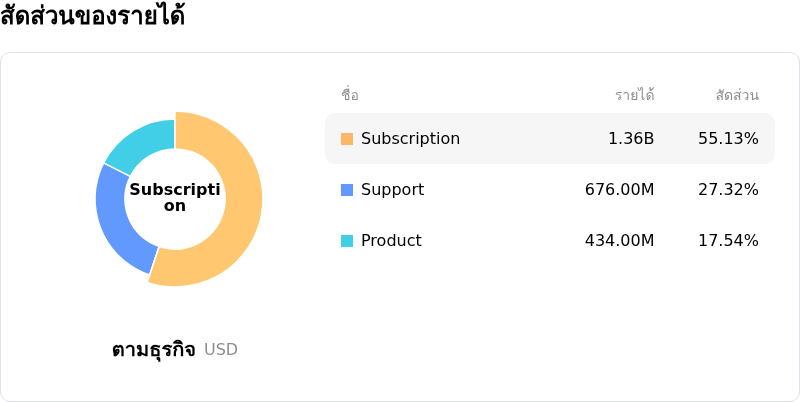Click the cyan Product legend swatch
This screenshot has width=800, height=402.
347,241
